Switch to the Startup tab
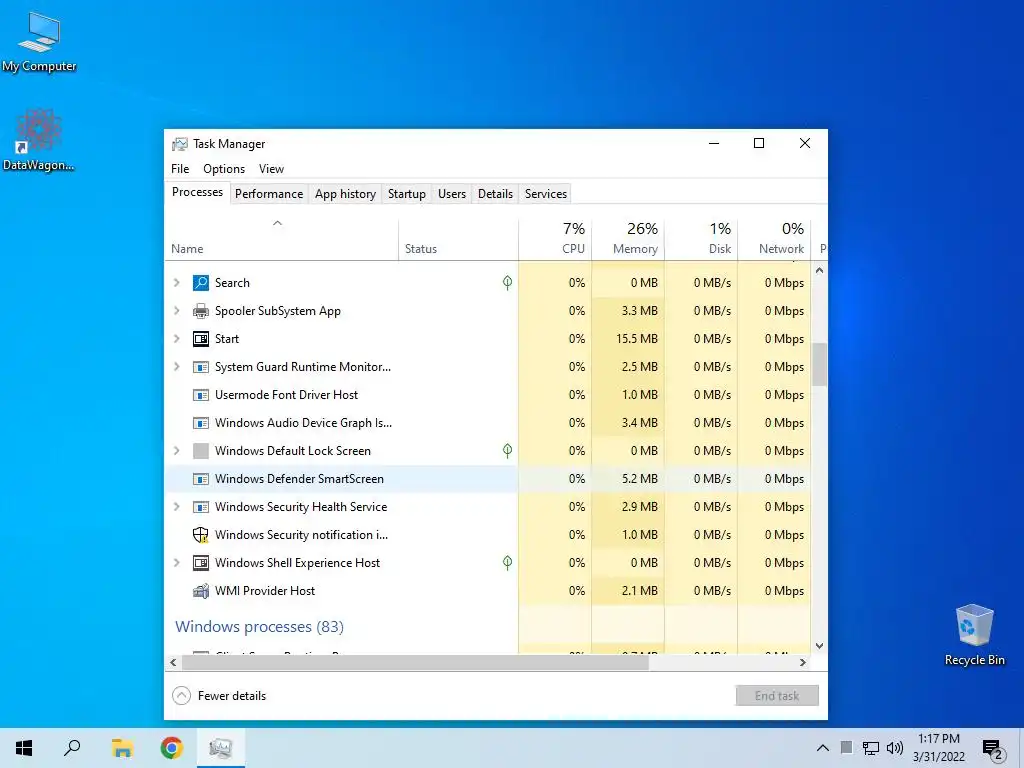 click(407, 194)
